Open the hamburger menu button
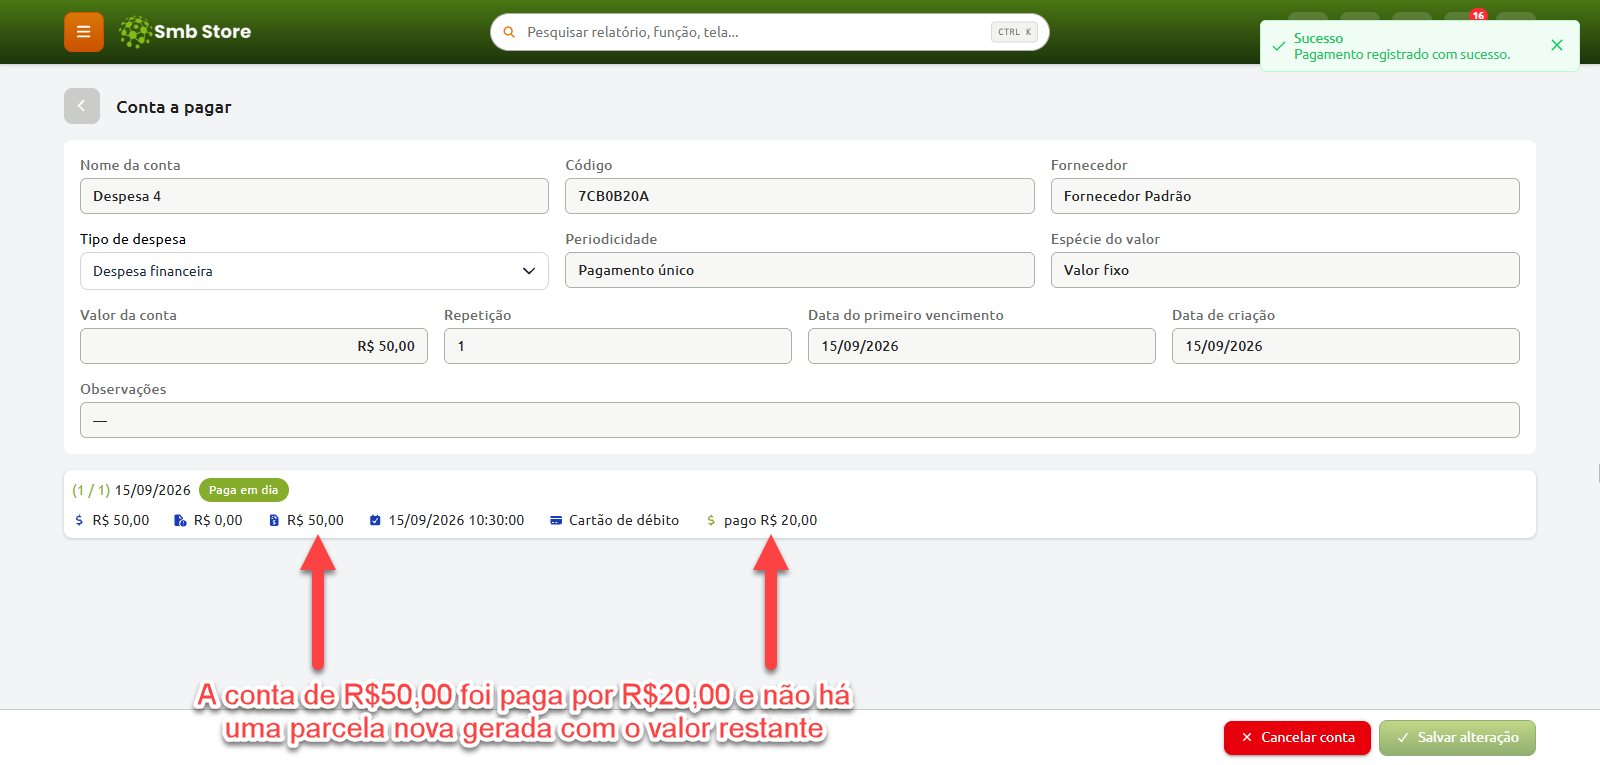Image resolution: width=1600 pixels, height=765 pixels. click(x=84, y=32)
